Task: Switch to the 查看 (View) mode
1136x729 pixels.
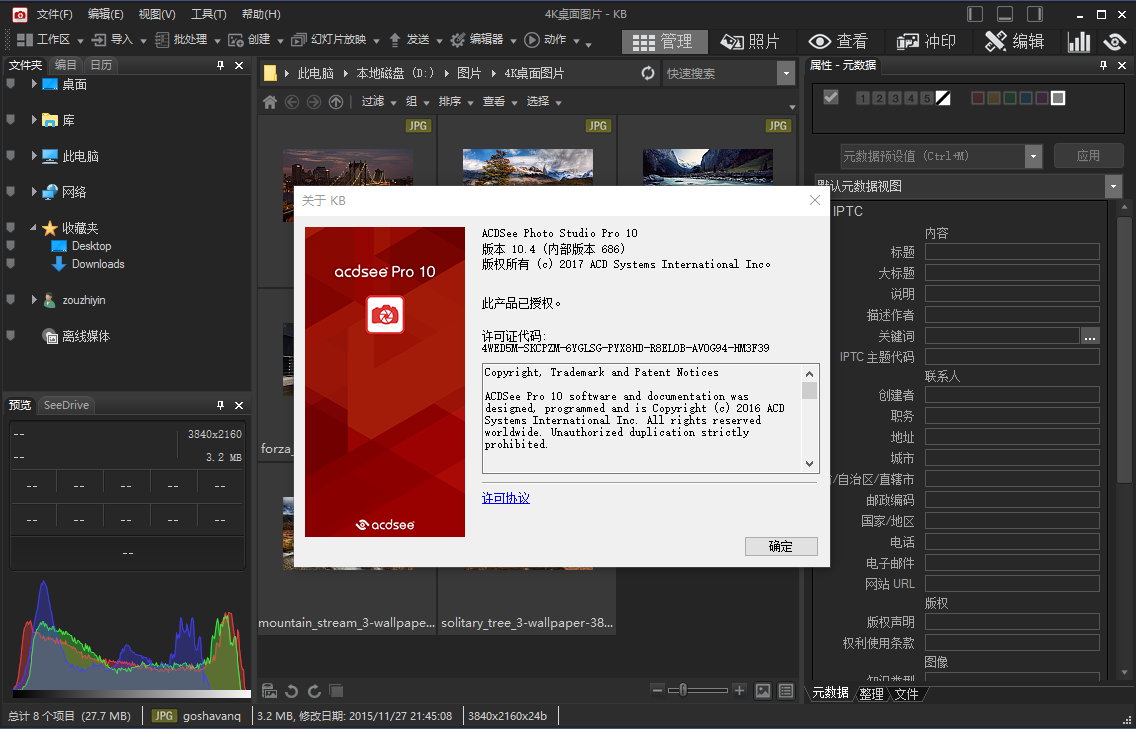Action: [838, 41]
